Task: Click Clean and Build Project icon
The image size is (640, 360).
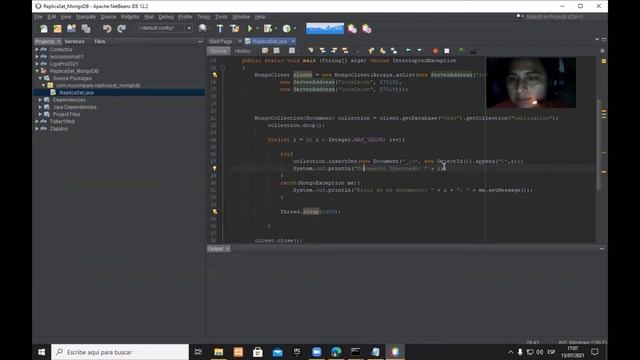Action: point(235,29)
